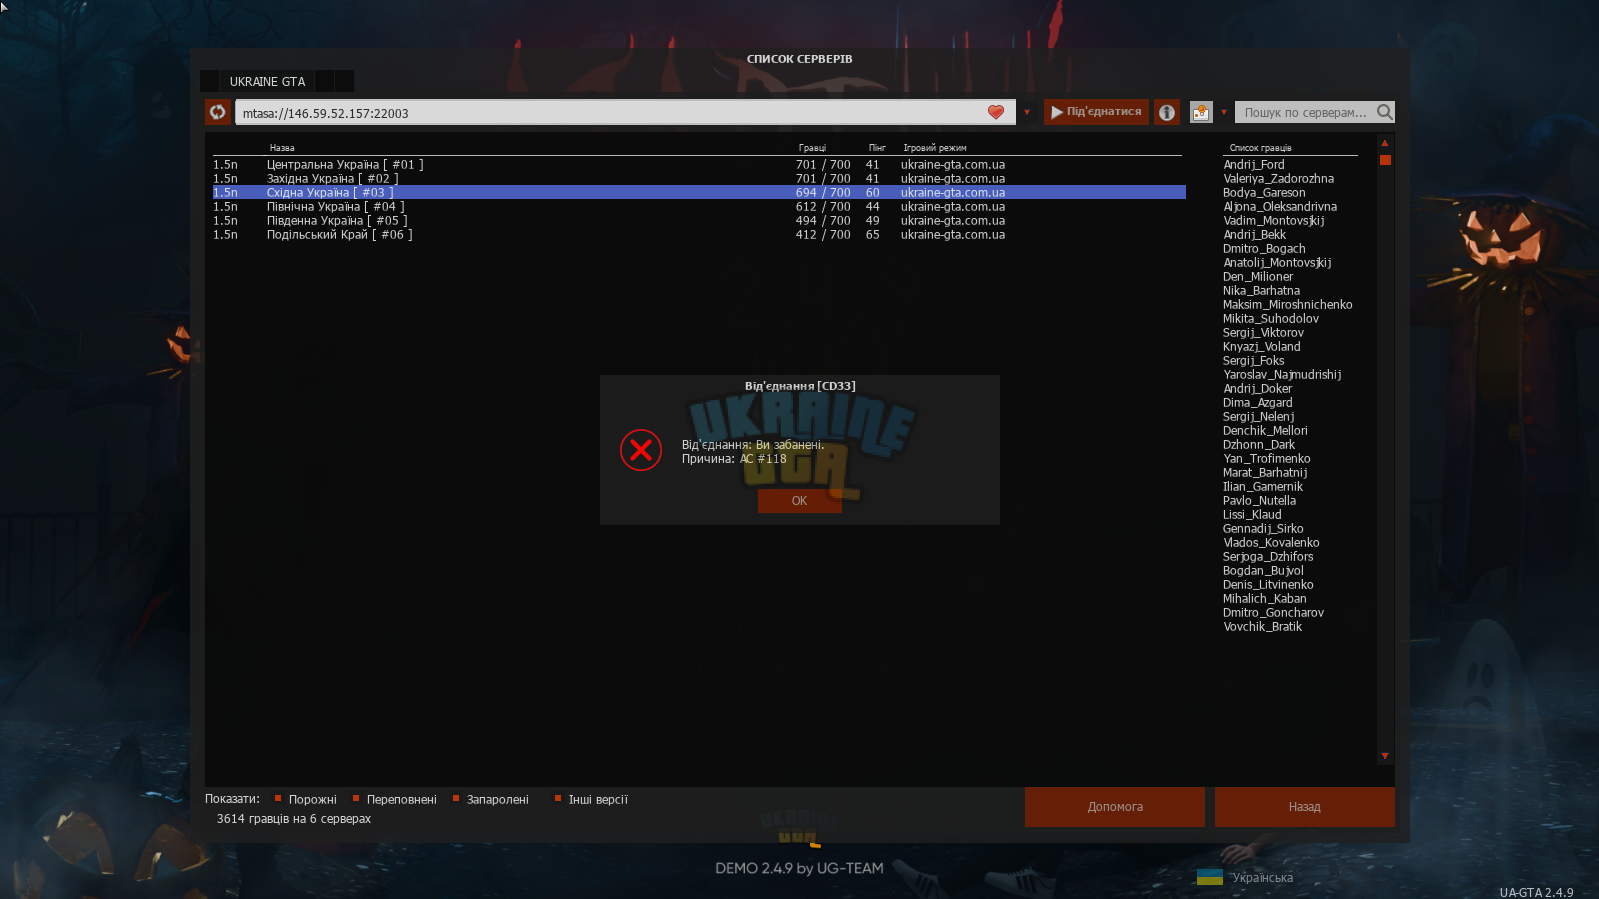Open 'Допомога' help button
This screenshot has width=1599, height=899.
(1115, 807)
